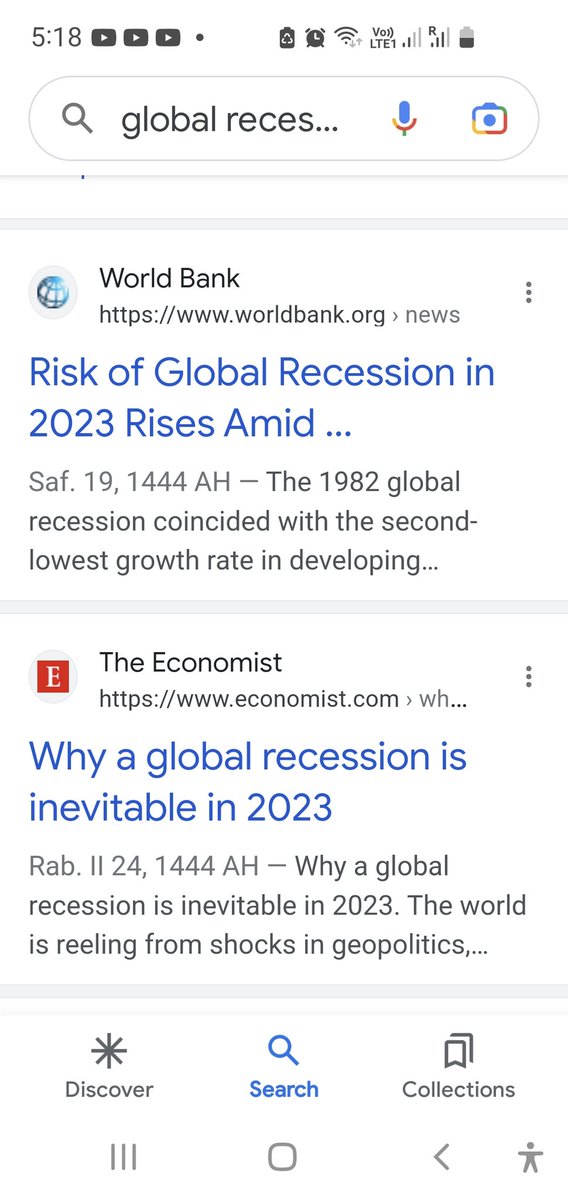Open more options for The Economist result
The image size is (568, 1200).
(528, 677)
